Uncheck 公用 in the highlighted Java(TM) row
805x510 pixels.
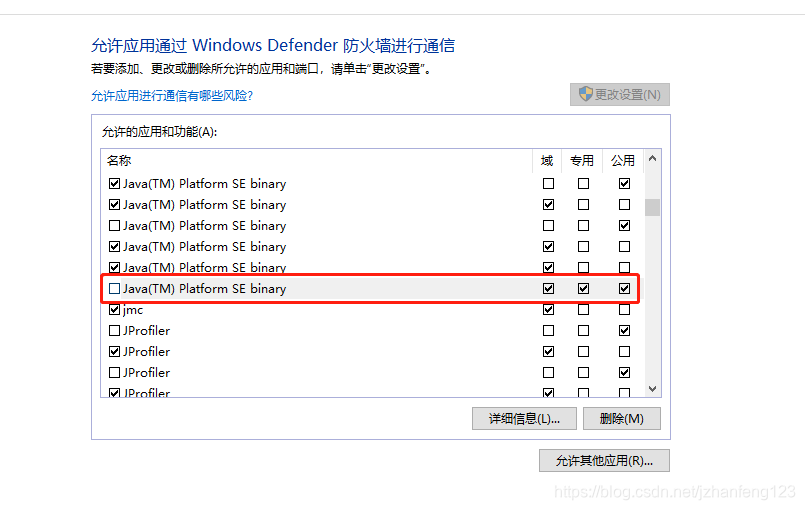click(624, 289)
